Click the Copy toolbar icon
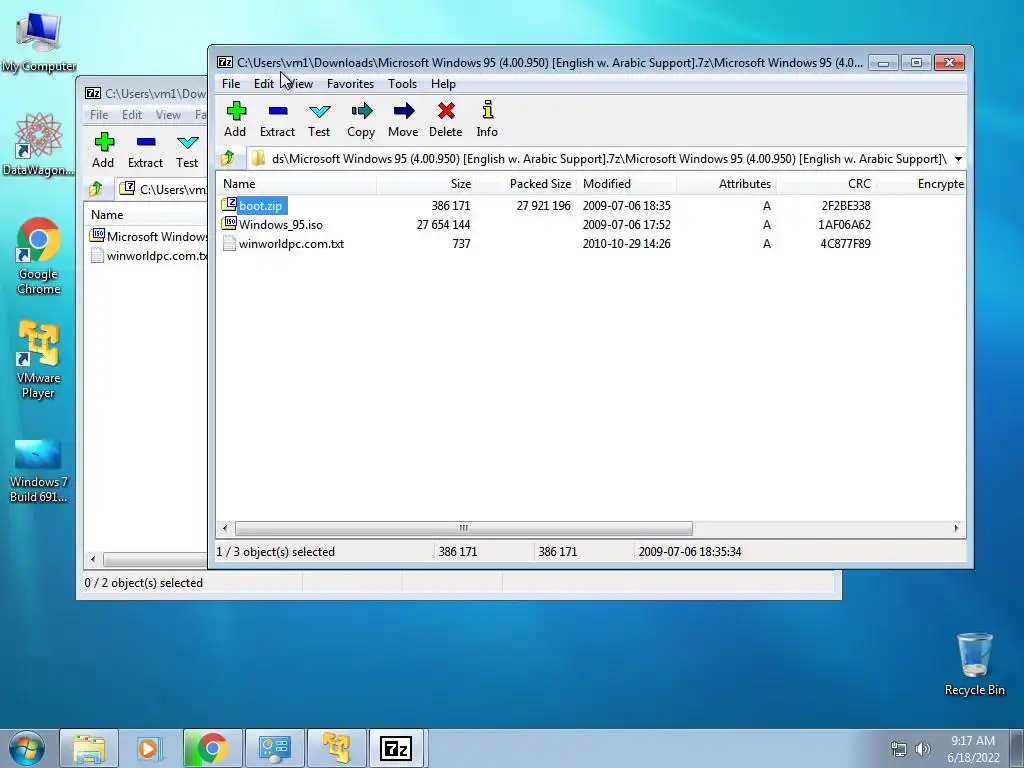The image size is (1024, 768). point(361,111)
